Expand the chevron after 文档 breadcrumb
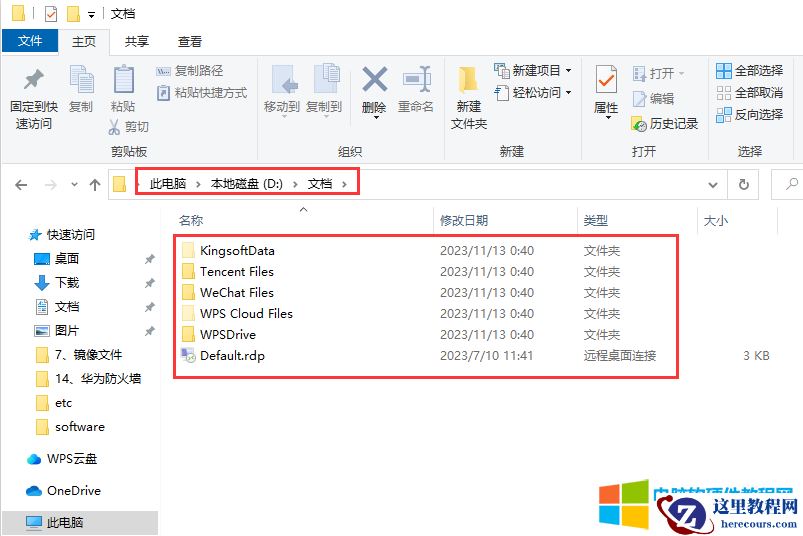 pyautogui.click(x=344, y=184)
